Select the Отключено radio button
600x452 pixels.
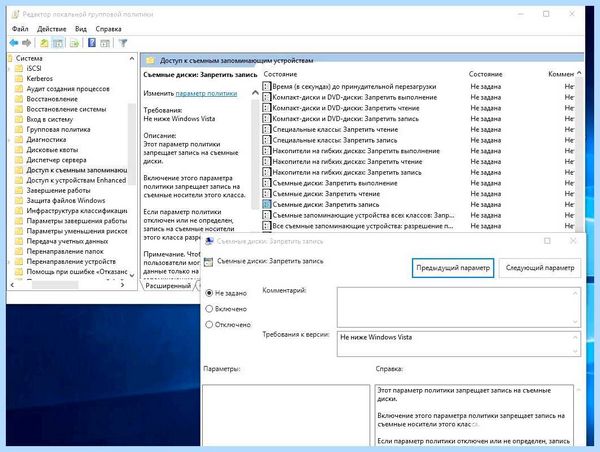coord(209,325)
